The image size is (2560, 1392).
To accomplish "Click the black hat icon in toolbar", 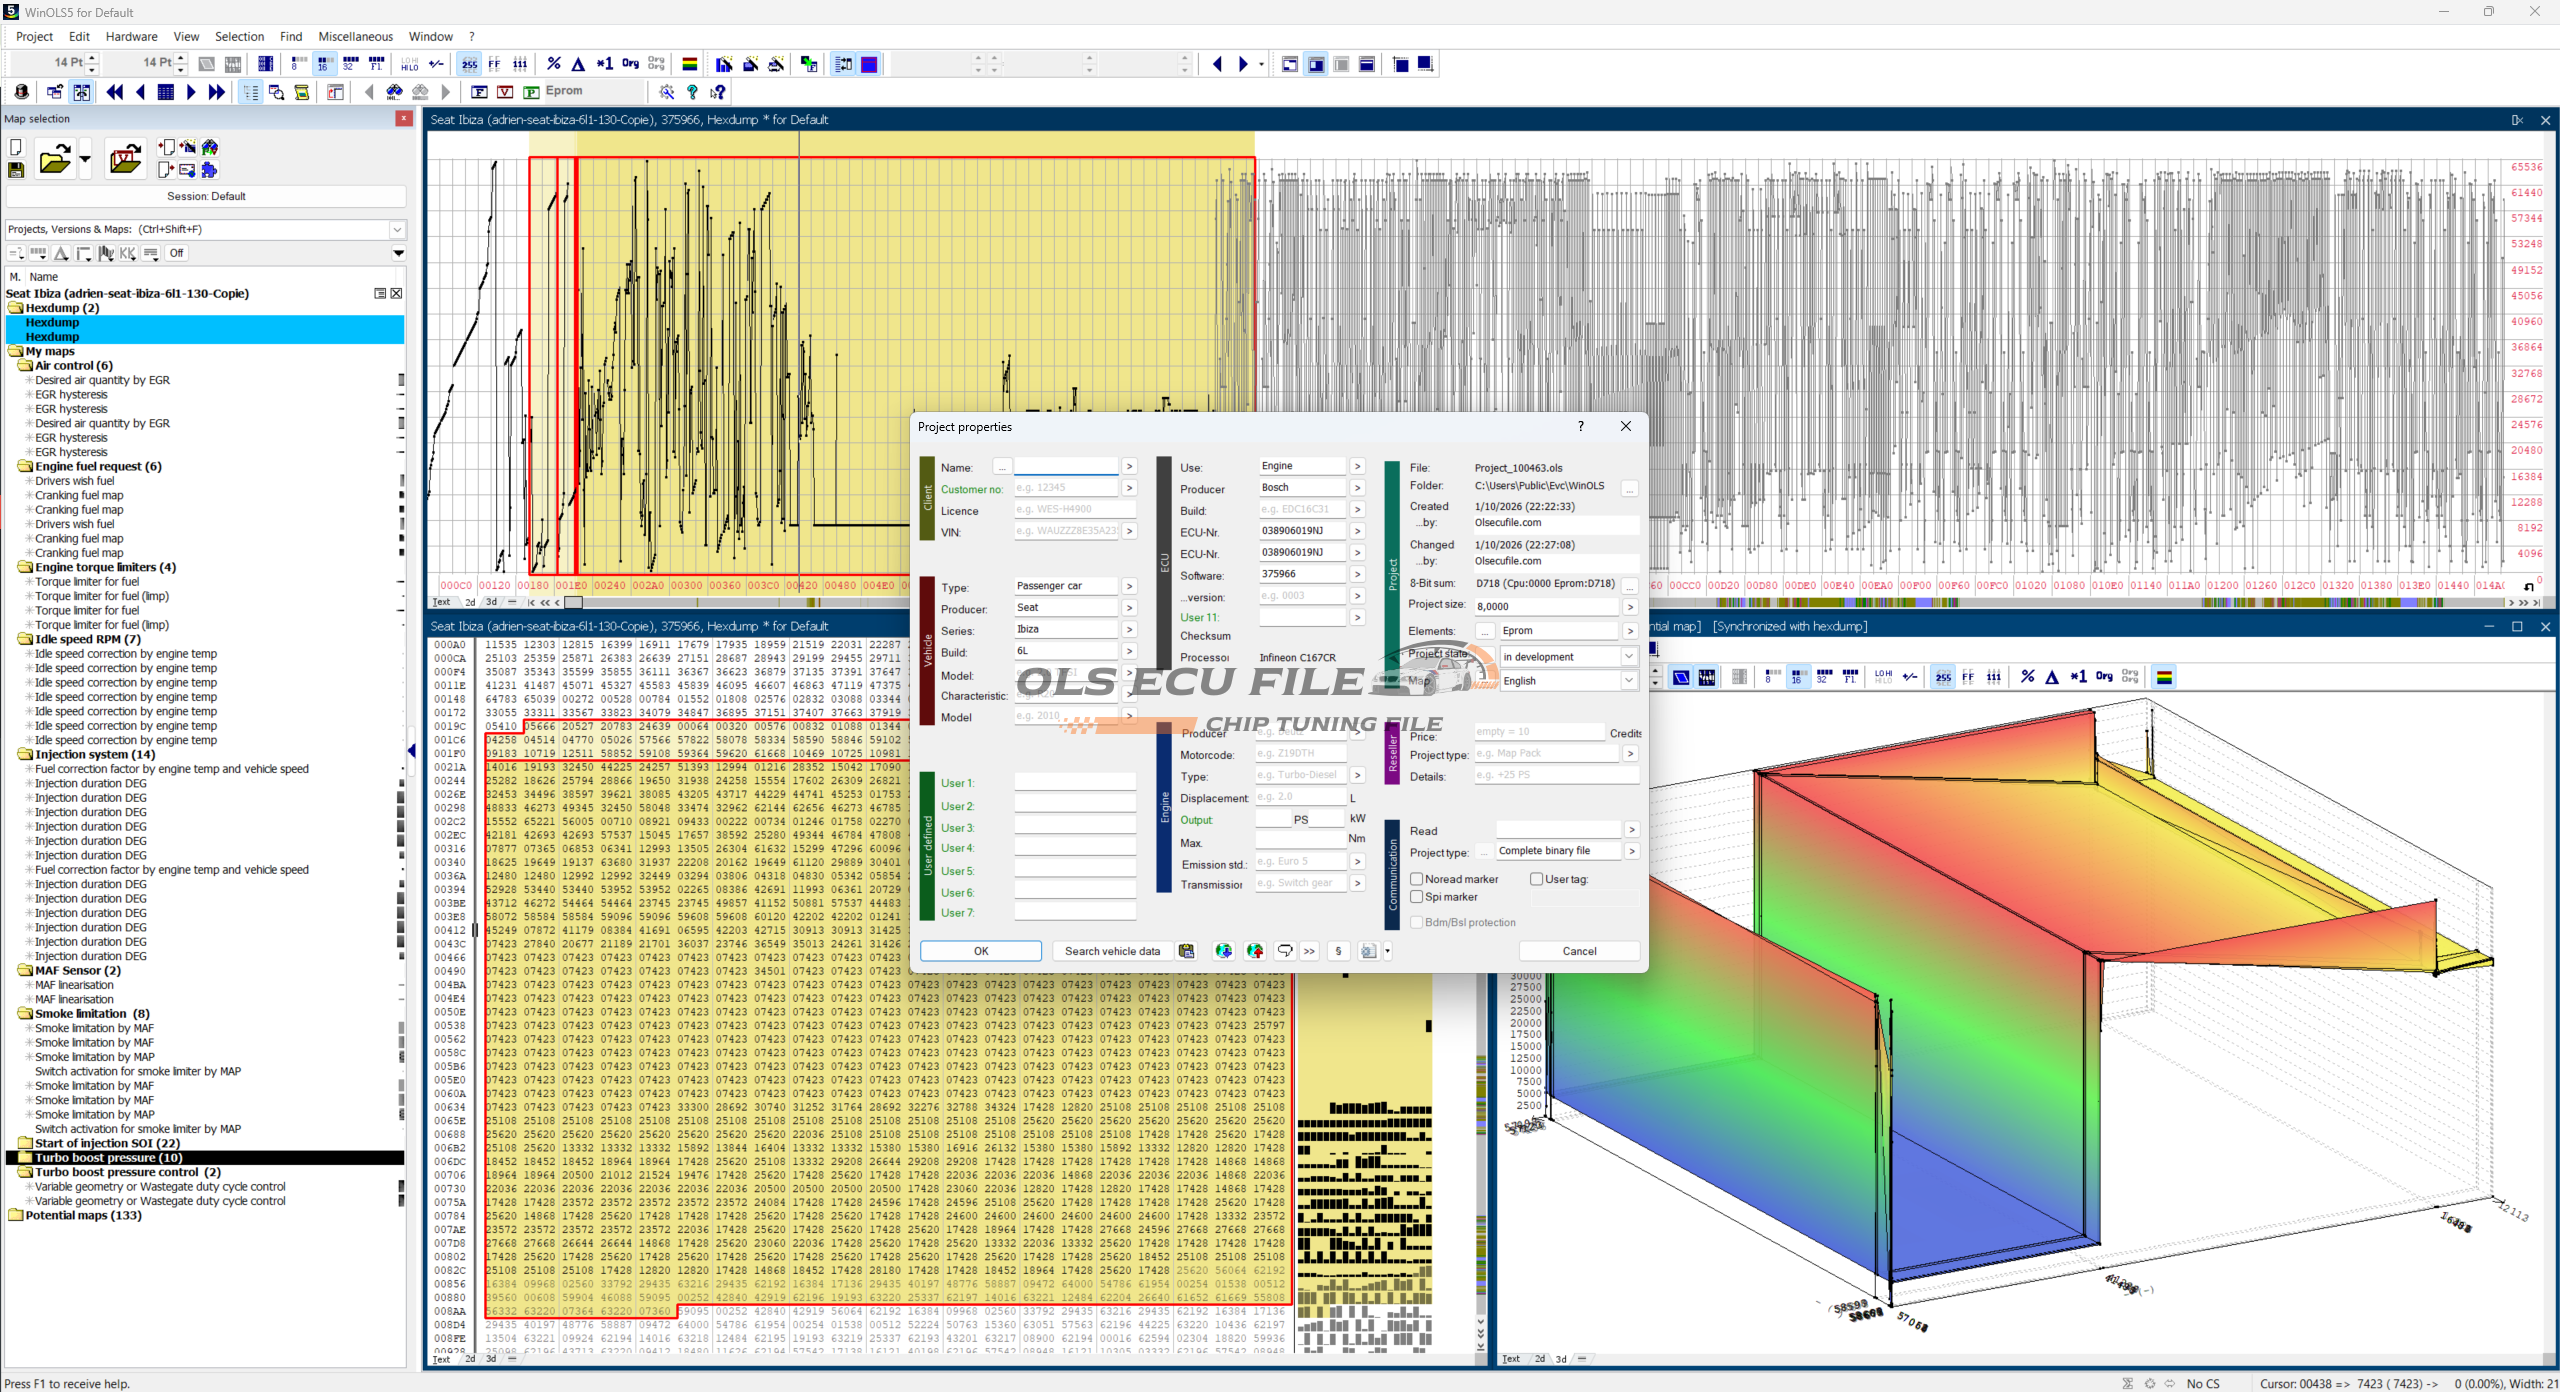I will [21, 92].
